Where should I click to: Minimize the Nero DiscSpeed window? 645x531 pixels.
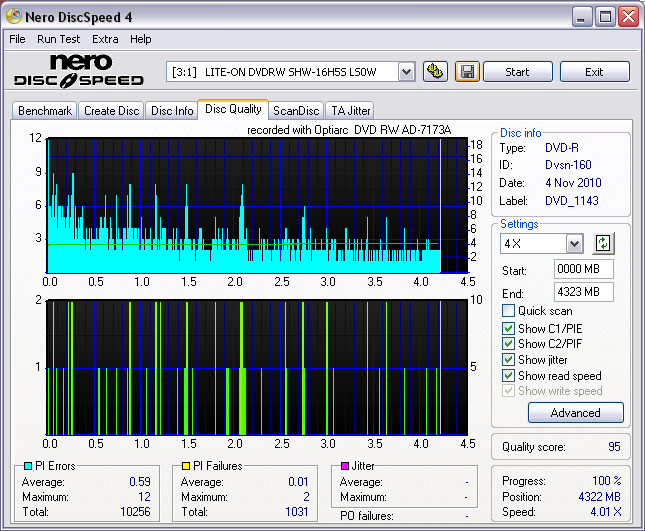click(582, 17)
